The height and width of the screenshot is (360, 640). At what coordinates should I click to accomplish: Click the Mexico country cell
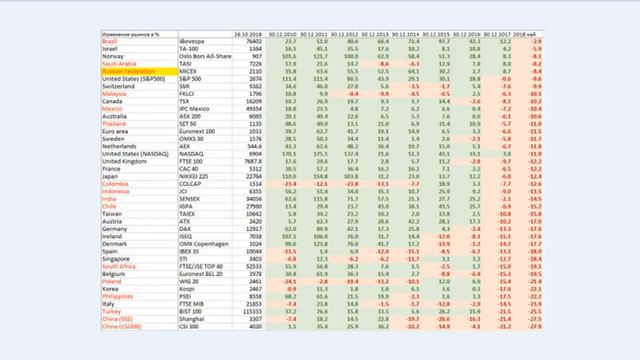pyautogui.click(x=140, y=109)
